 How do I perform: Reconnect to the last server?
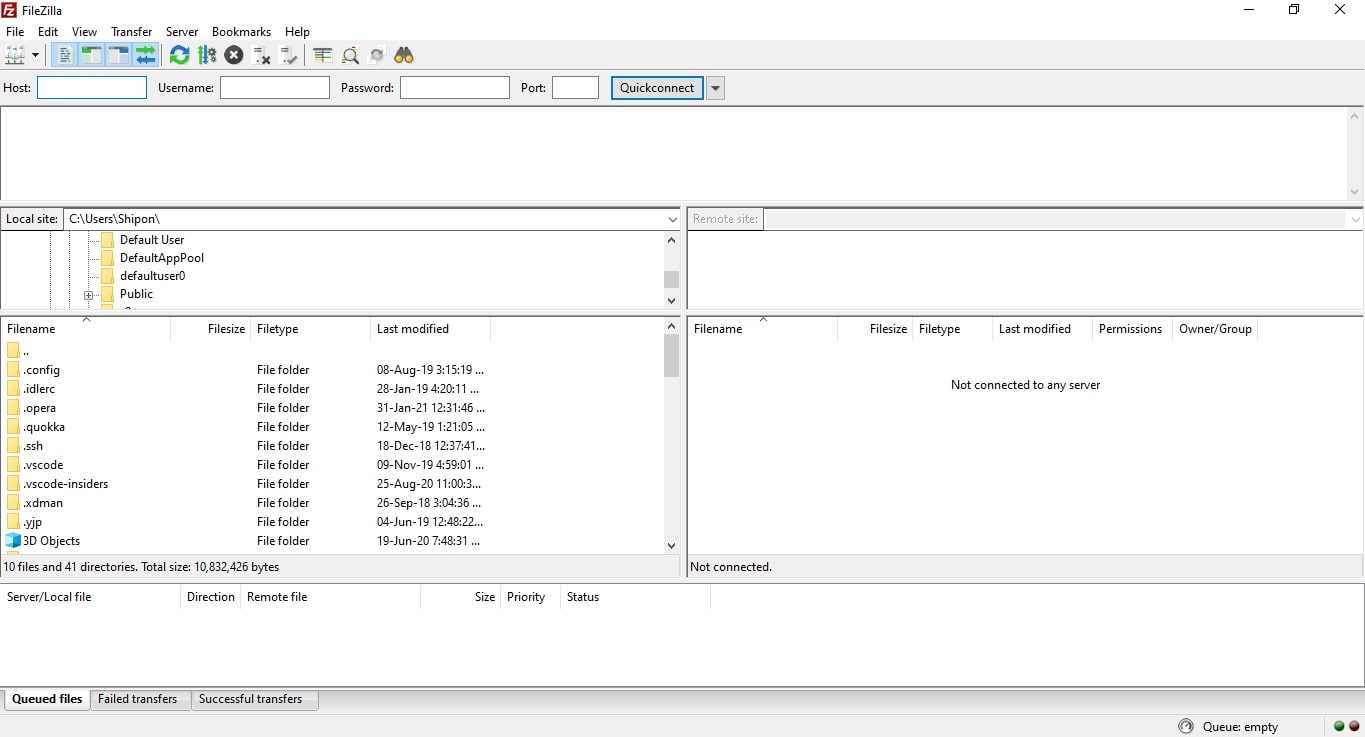tap(289, 55)
